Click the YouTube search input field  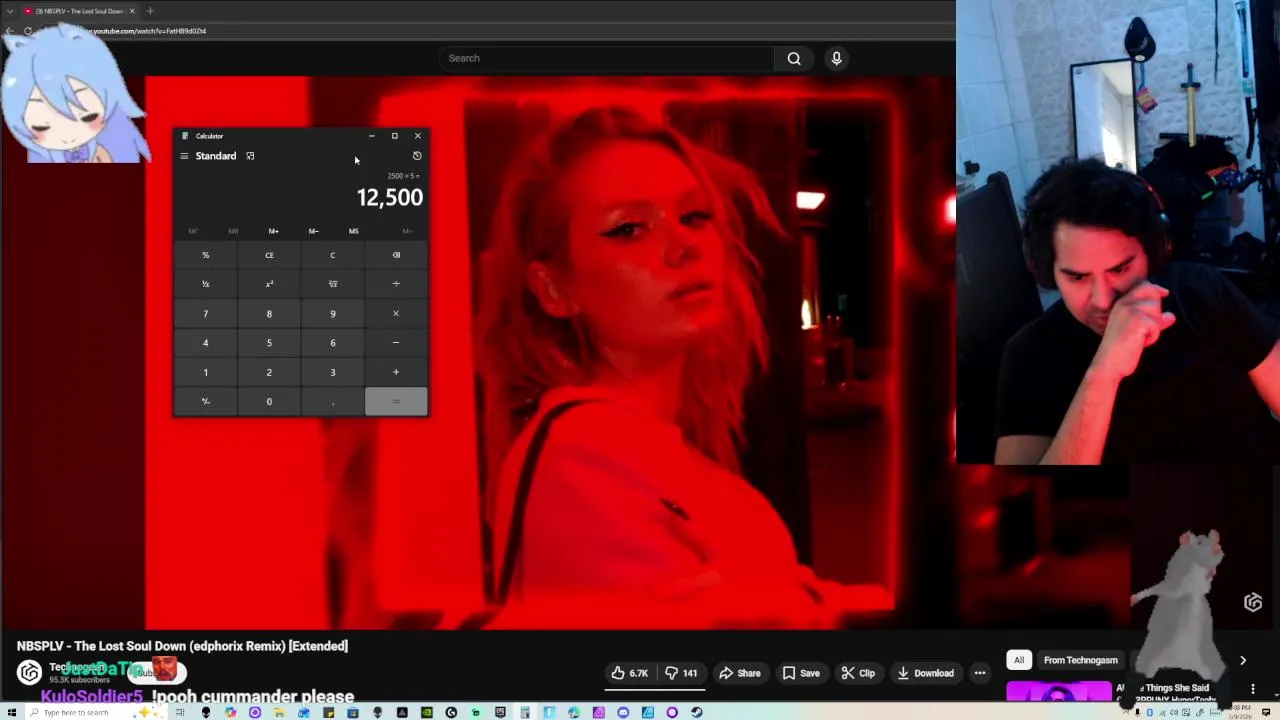[x=606, y=58]
